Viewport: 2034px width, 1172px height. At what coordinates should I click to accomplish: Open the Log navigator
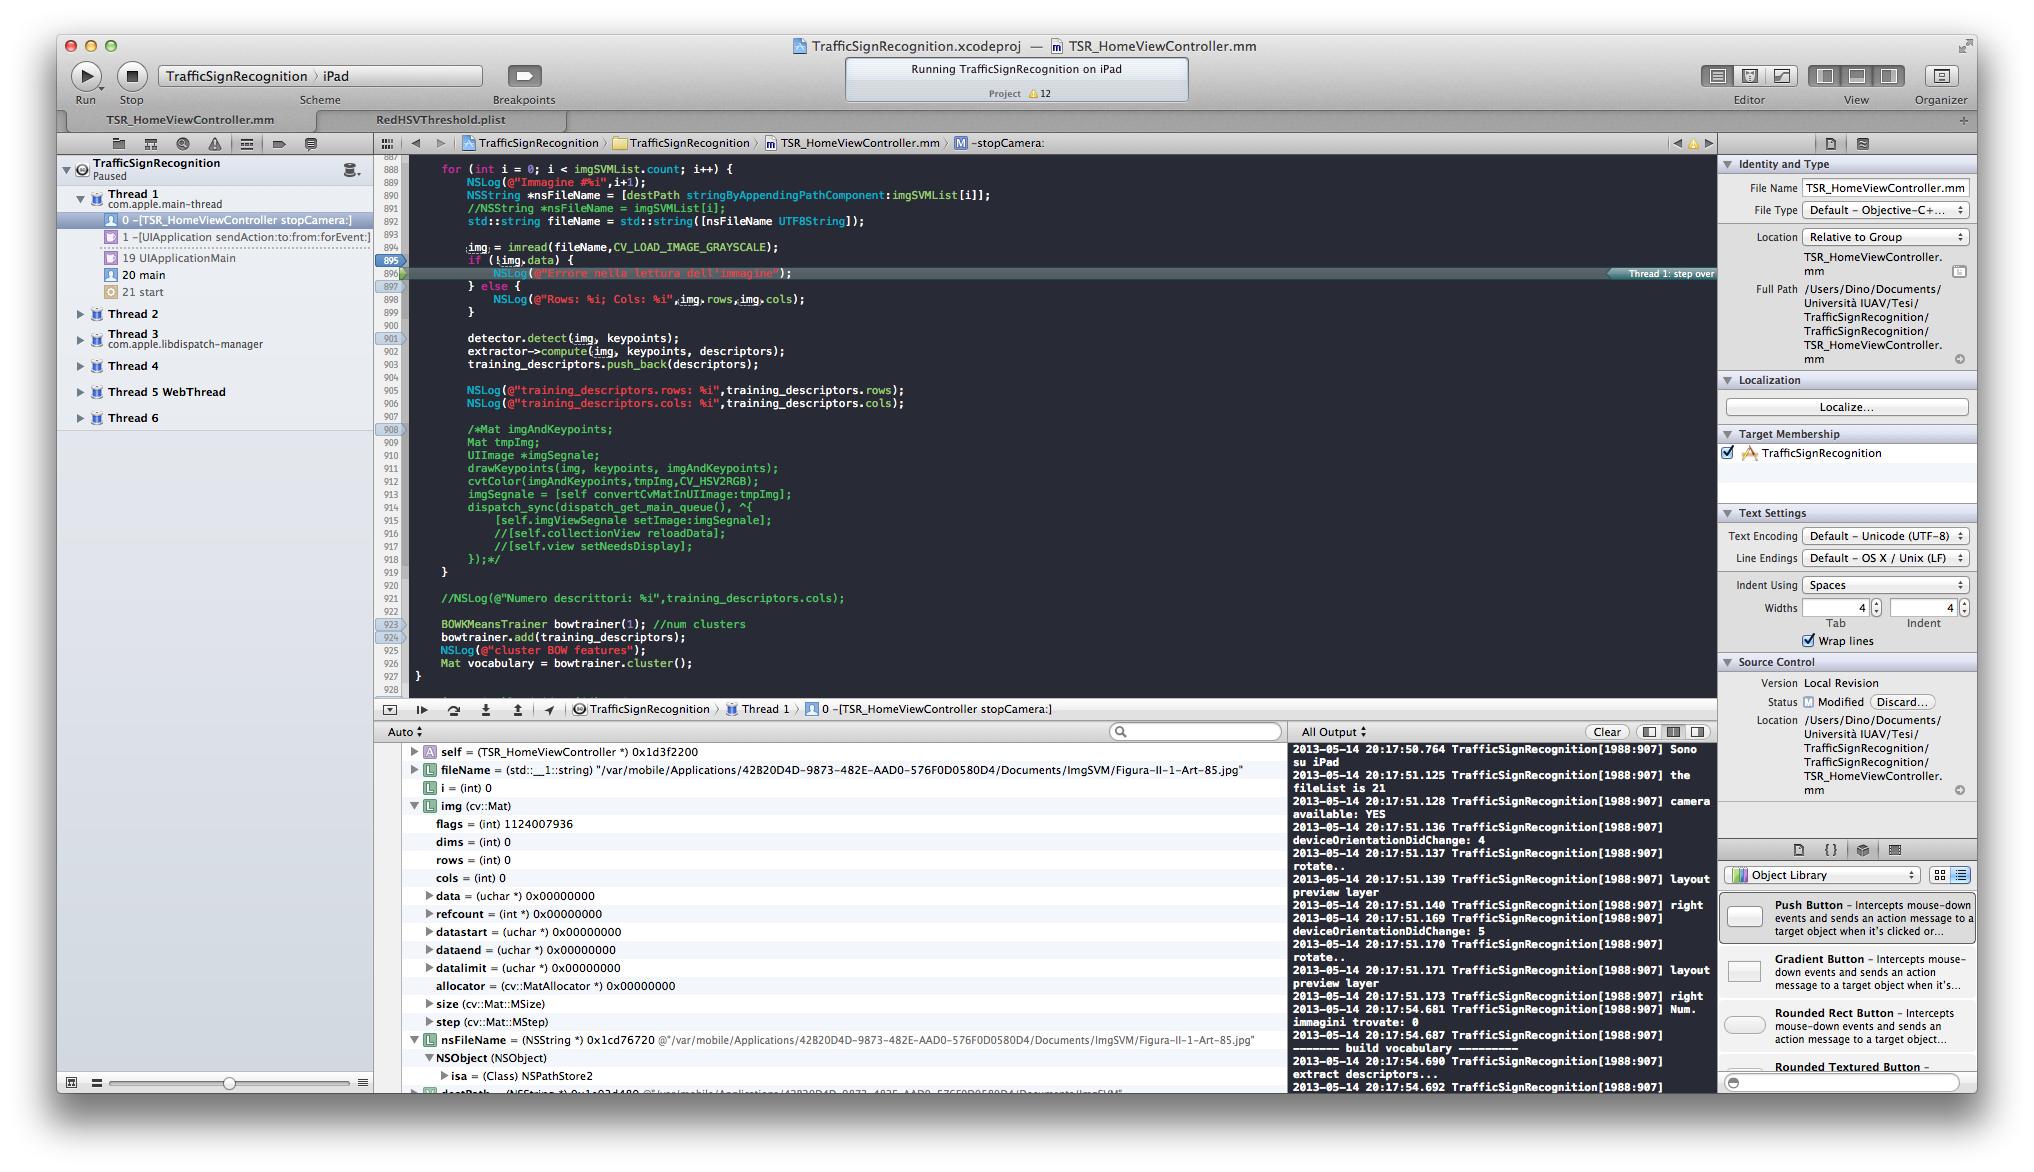(311, 144)
